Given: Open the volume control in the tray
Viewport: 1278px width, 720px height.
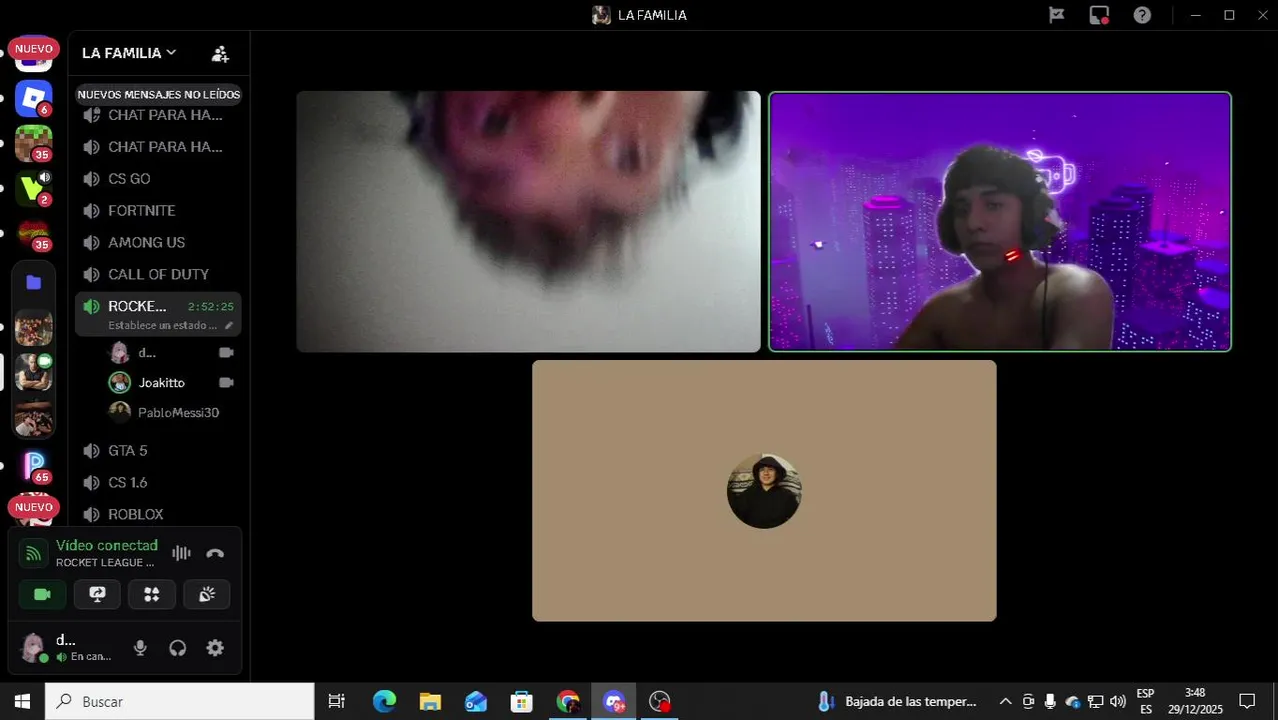Looking at the screenshot, I should pyautogui.click(x=1118, y=702).
